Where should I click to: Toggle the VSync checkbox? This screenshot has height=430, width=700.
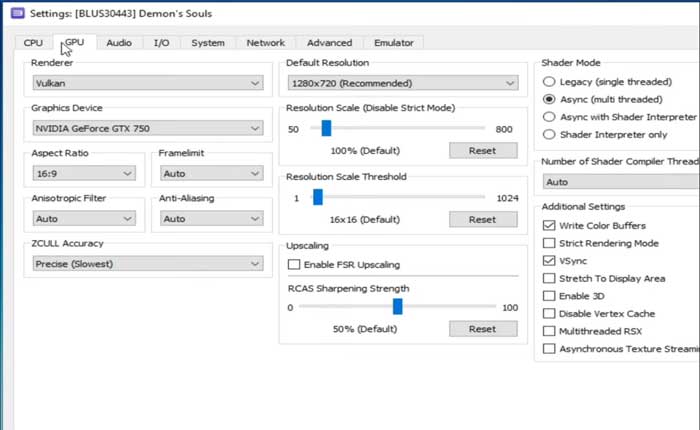coord(549,260)
